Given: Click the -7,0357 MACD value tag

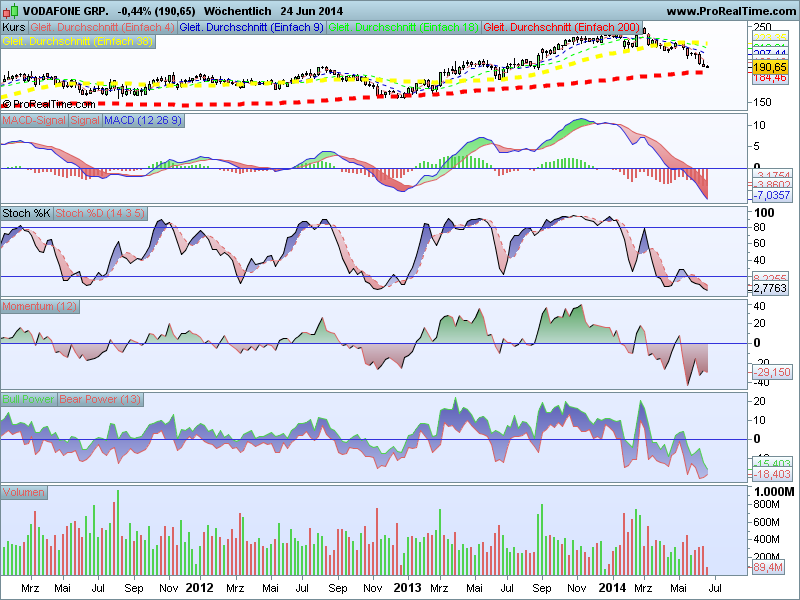Looking at the screenshot, I should [772, 195].
